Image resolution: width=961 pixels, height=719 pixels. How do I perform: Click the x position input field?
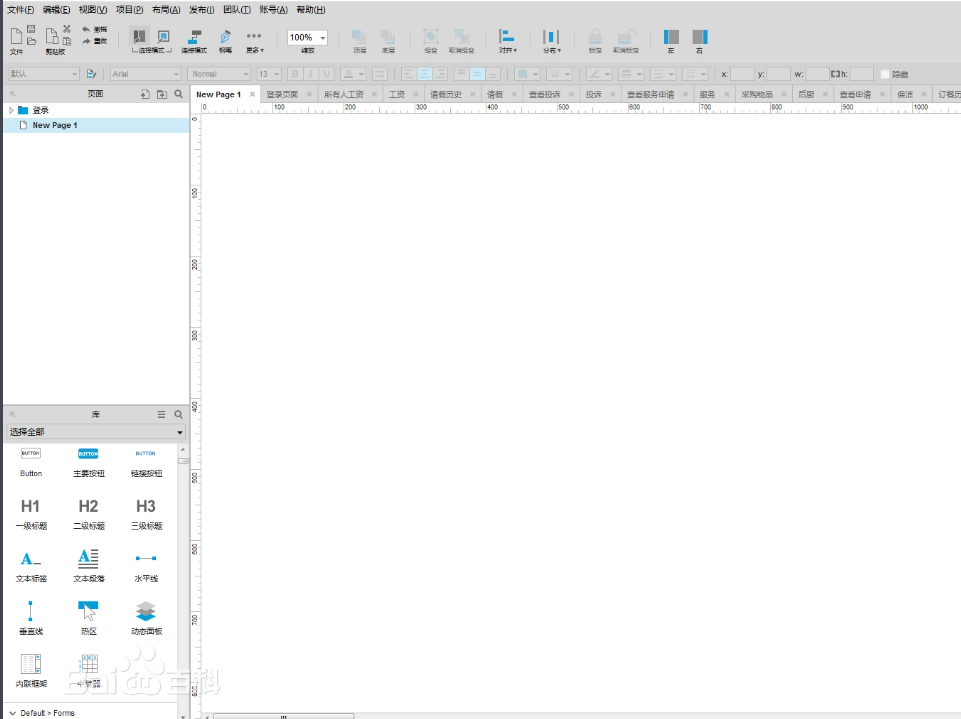(742, 74)
